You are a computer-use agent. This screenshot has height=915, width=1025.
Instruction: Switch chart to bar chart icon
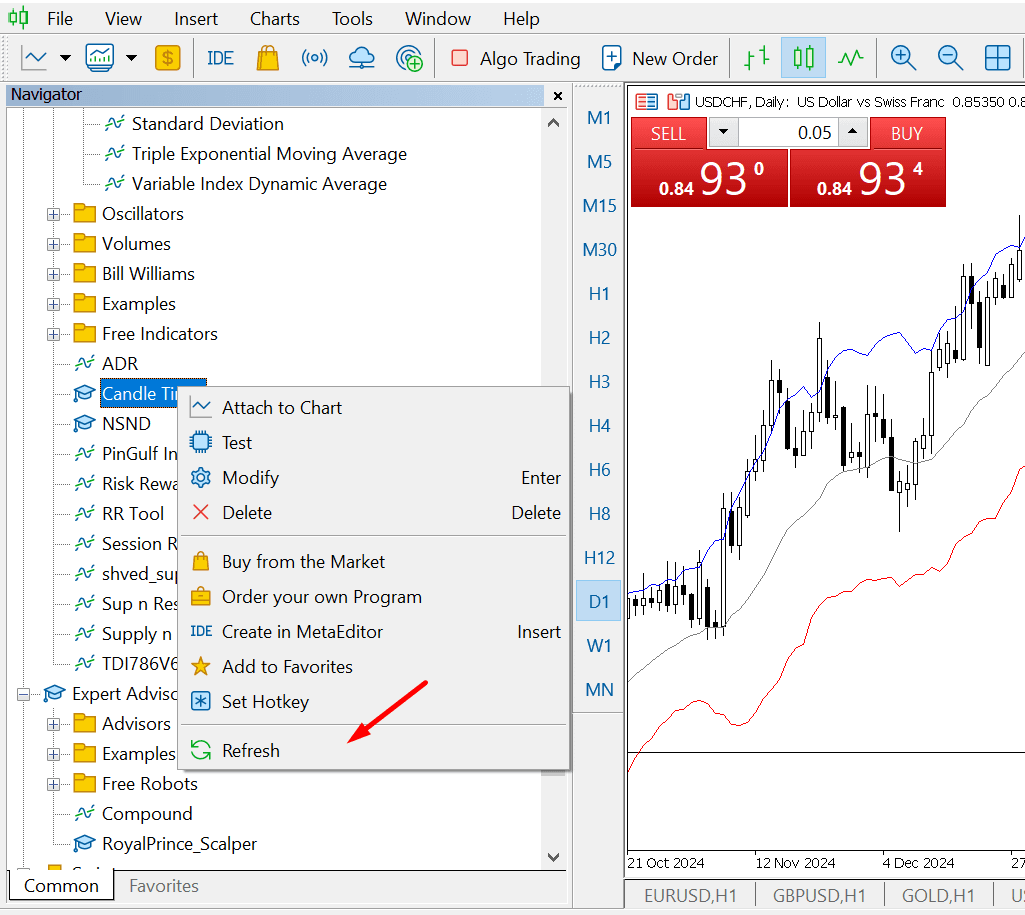pos(756,58)
